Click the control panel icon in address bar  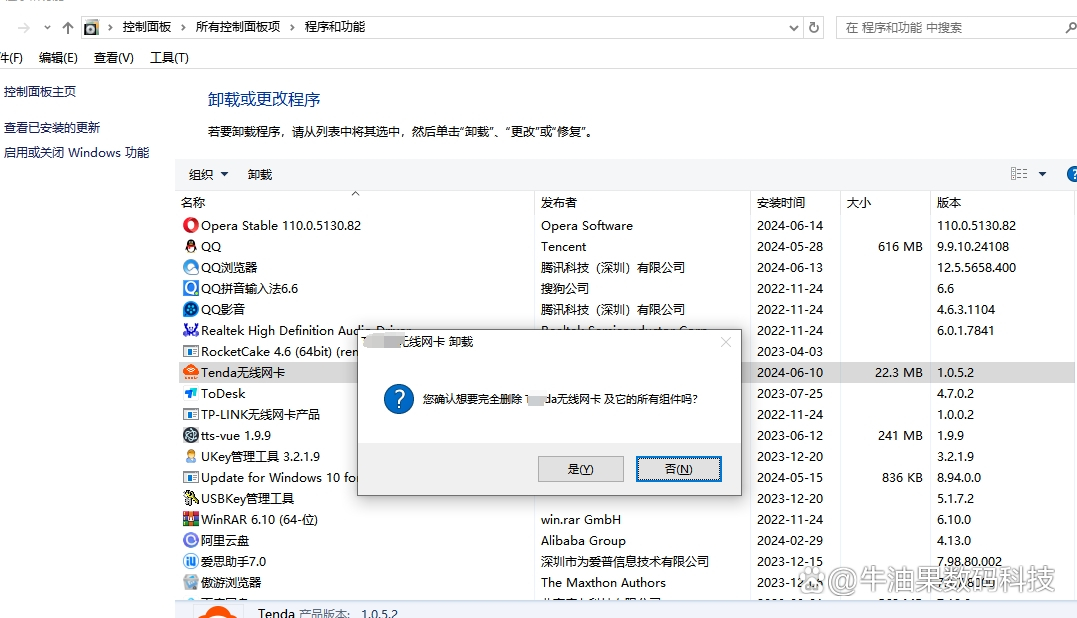coord(91,27)
